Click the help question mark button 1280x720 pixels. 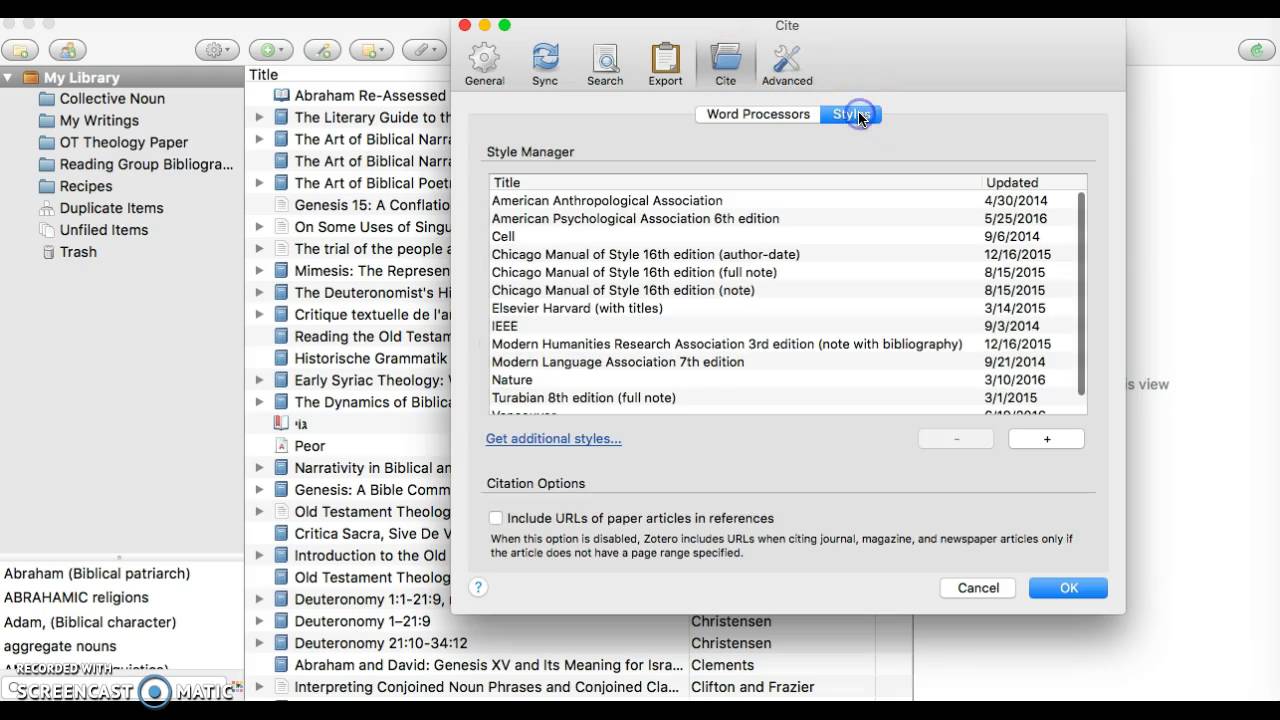click(478, 587)
